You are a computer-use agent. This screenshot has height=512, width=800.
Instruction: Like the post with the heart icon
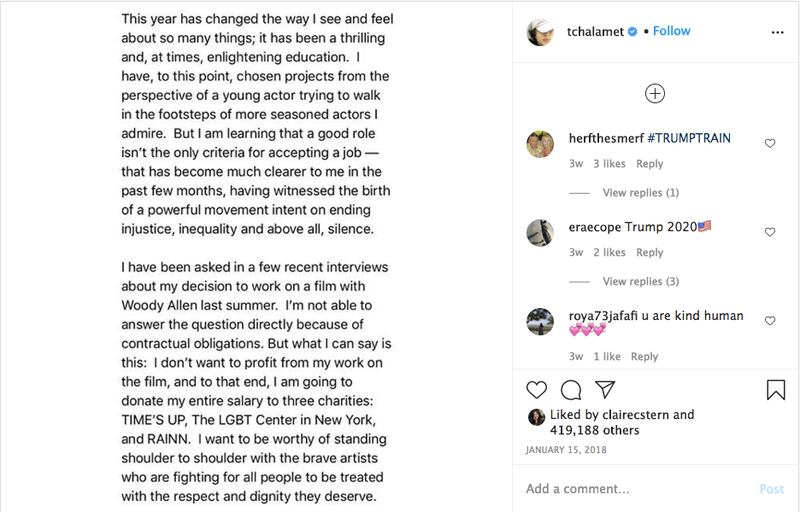click(x=537, y=390)
